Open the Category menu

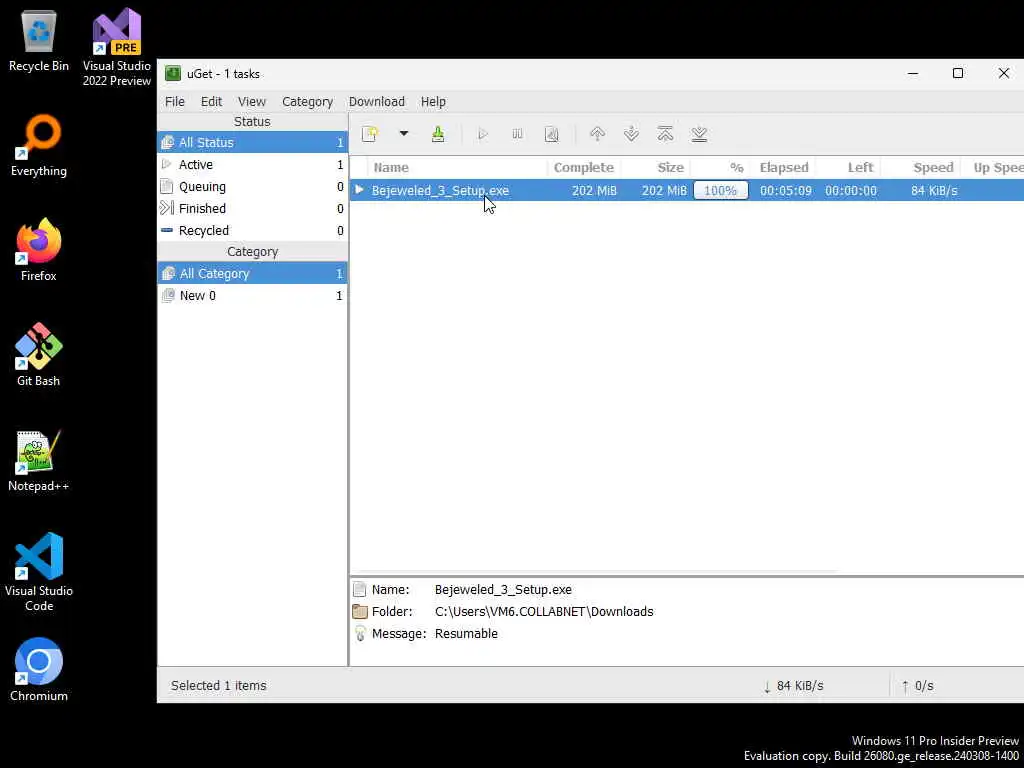[x=307, y=102]
